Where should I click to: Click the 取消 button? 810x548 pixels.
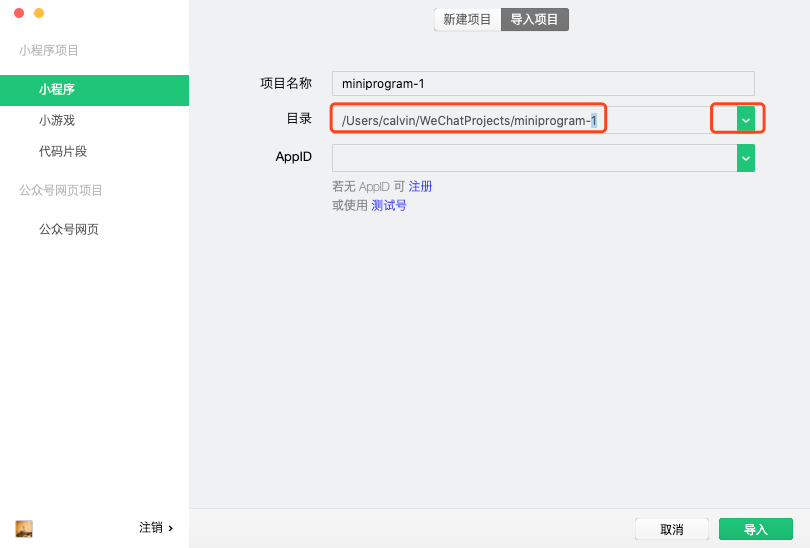coord(672,529)
